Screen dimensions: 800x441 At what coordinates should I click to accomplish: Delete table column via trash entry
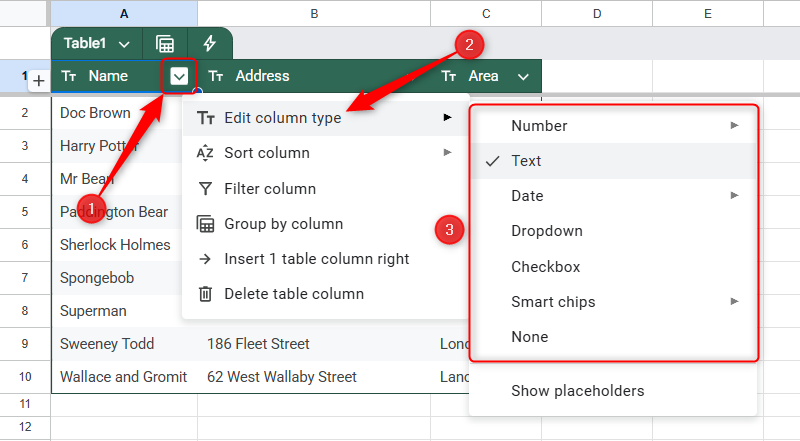tap(294, 294)
